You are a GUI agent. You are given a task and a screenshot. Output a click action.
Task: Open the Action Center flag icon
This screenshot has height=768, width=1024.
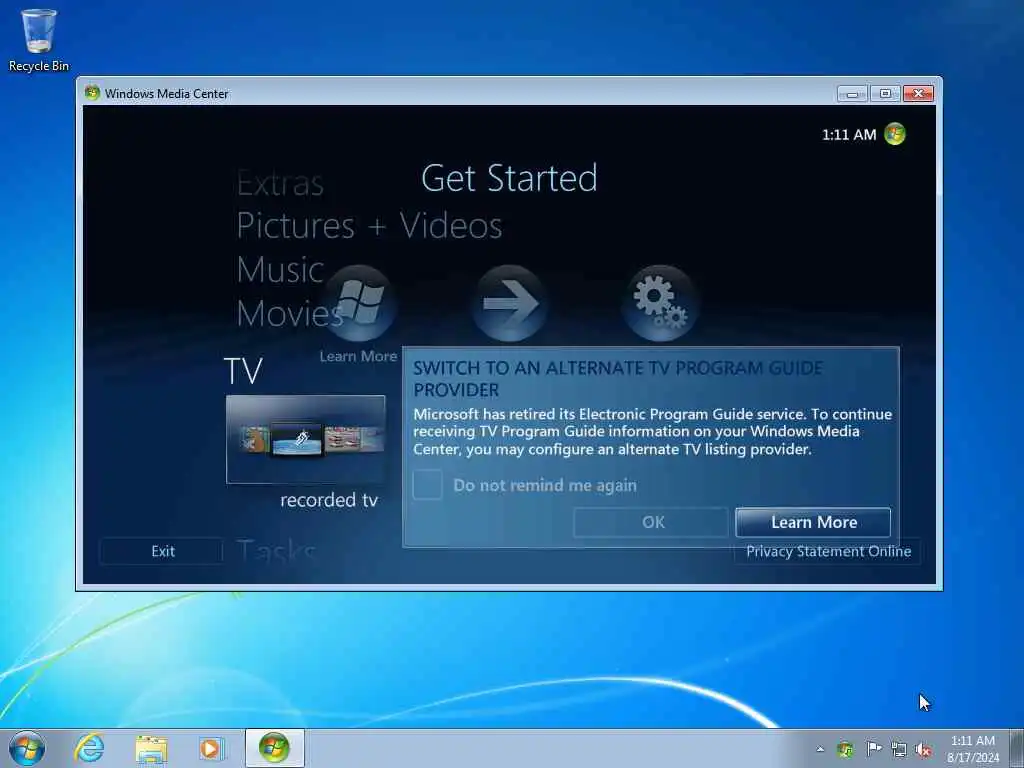(x=873, y=748)
